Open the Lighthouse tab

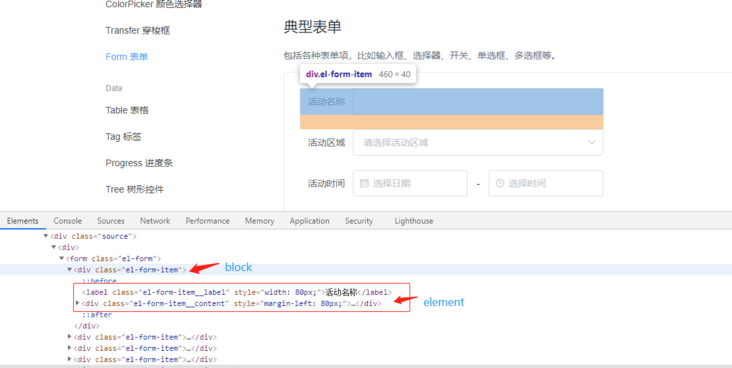414,221
